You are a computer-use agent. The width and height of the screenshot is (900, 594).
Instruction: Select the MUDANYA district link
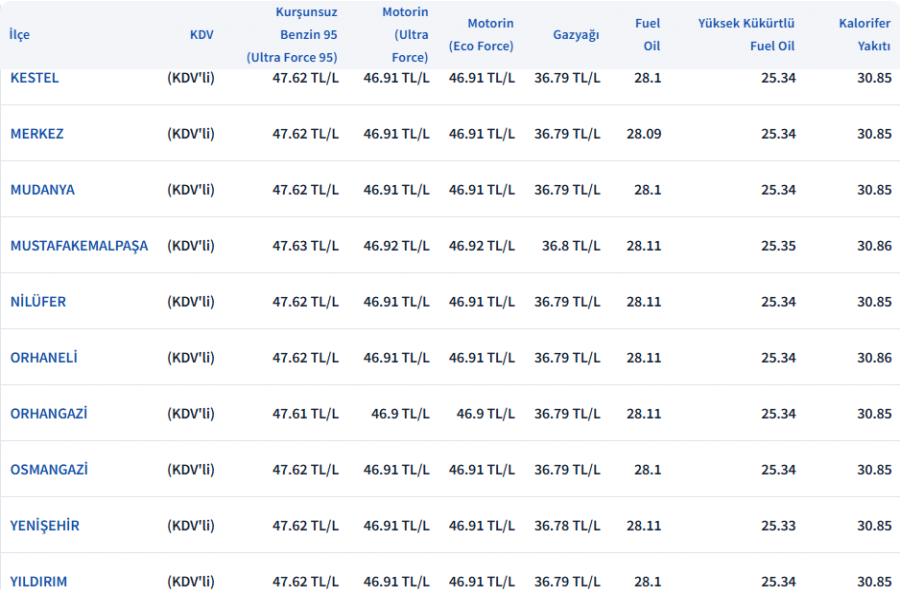(x=42, y=190)
